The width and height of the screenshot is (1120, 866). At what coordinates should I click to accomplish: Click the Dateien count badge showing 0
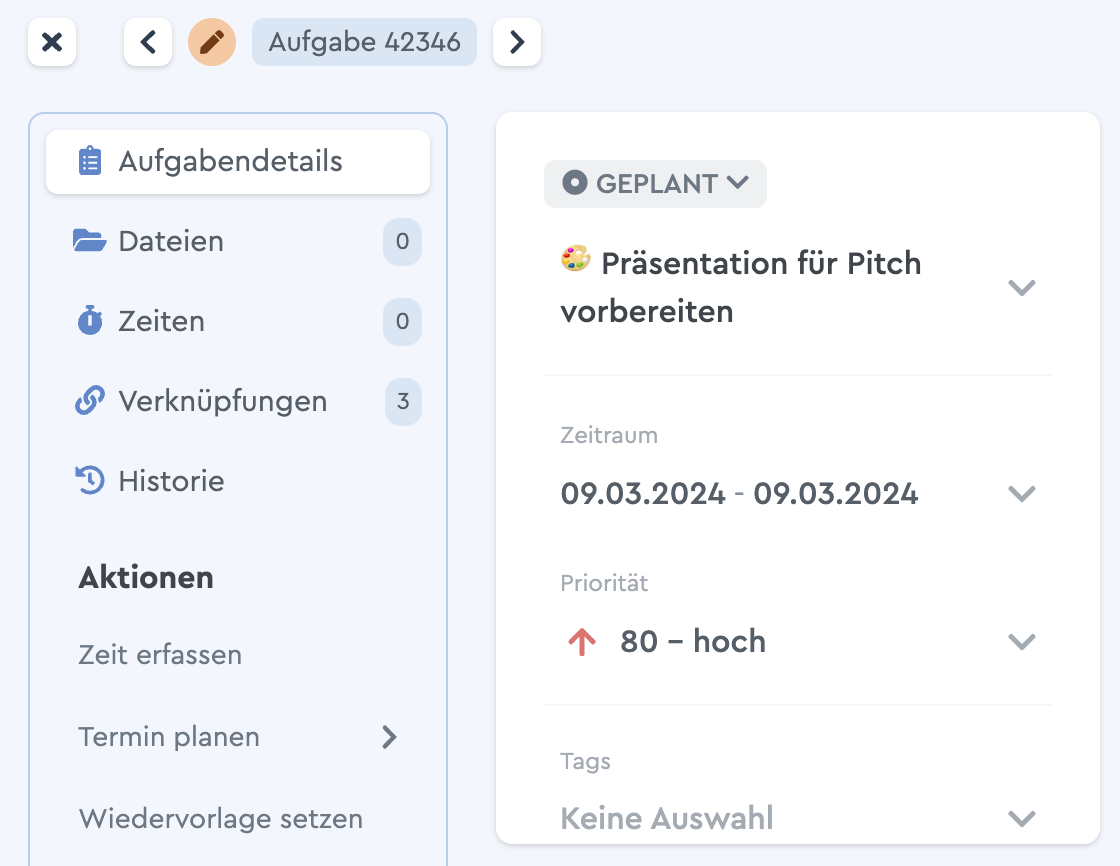(x=403, y=242)
